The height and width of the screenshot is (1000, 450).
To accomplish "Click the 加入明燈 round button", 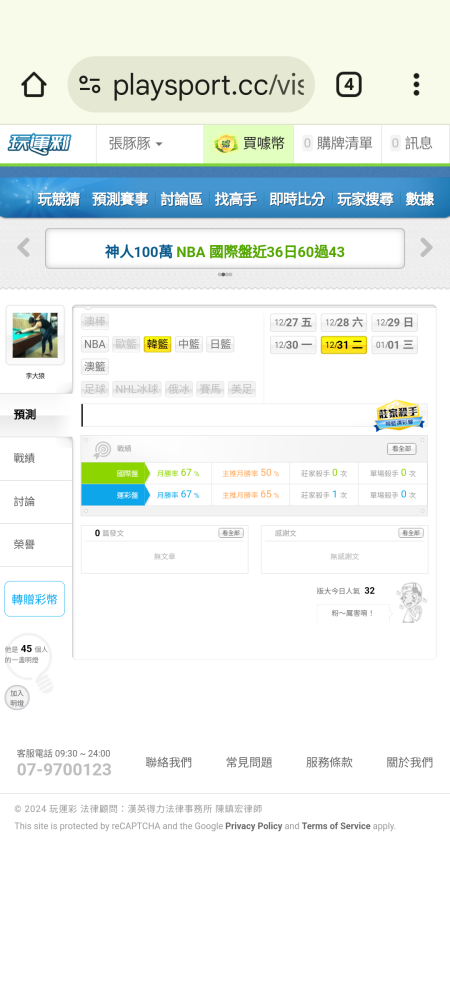I will tap(17, 698).
